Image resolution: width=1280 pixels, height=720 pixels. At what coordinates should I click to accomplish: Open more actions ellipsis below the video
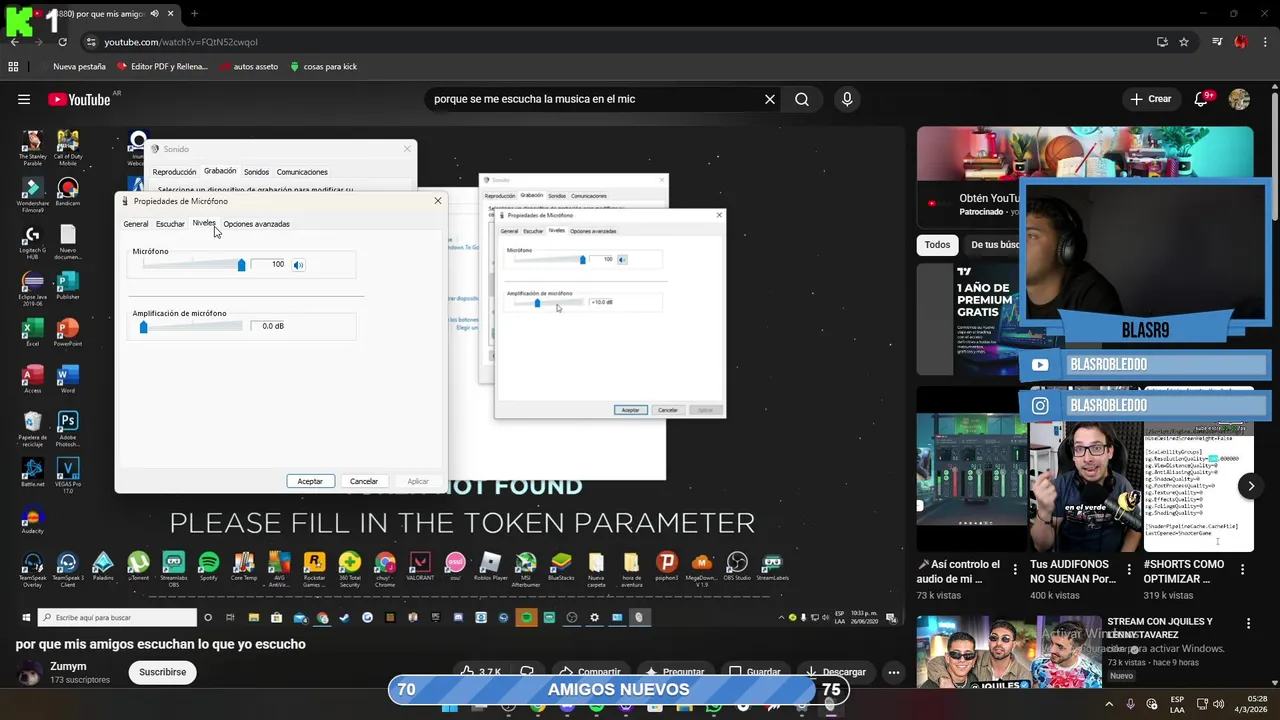[894, 672]
